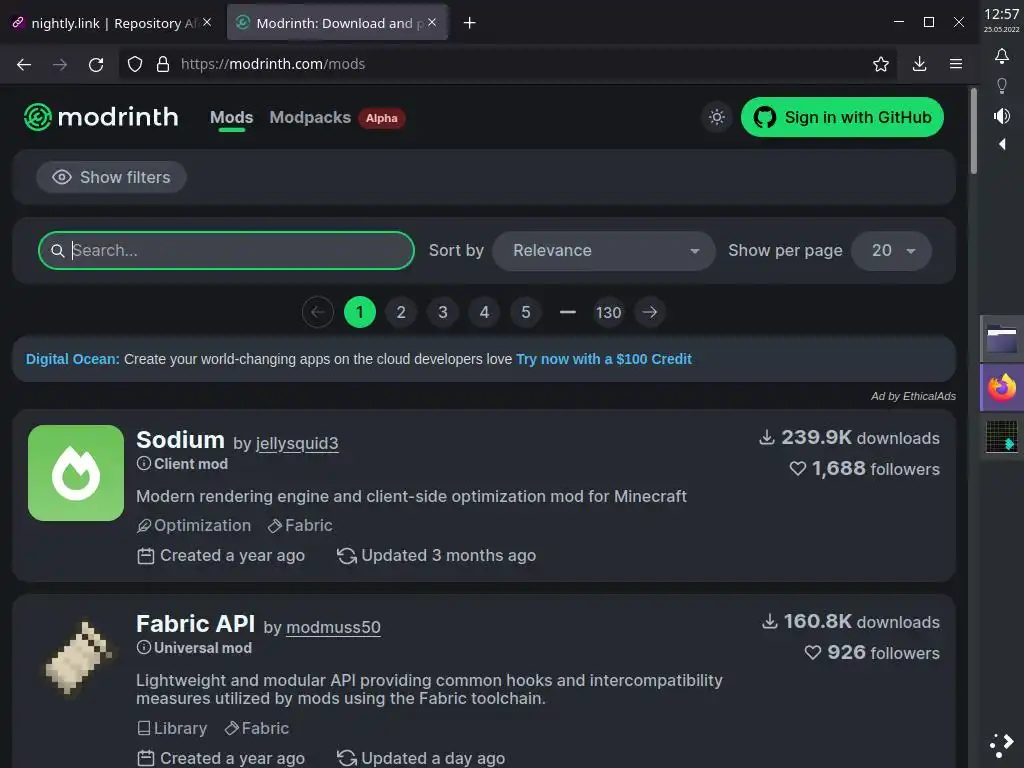
Task: Click Sodium Fabric loader tag
Action: click(300, 525)
